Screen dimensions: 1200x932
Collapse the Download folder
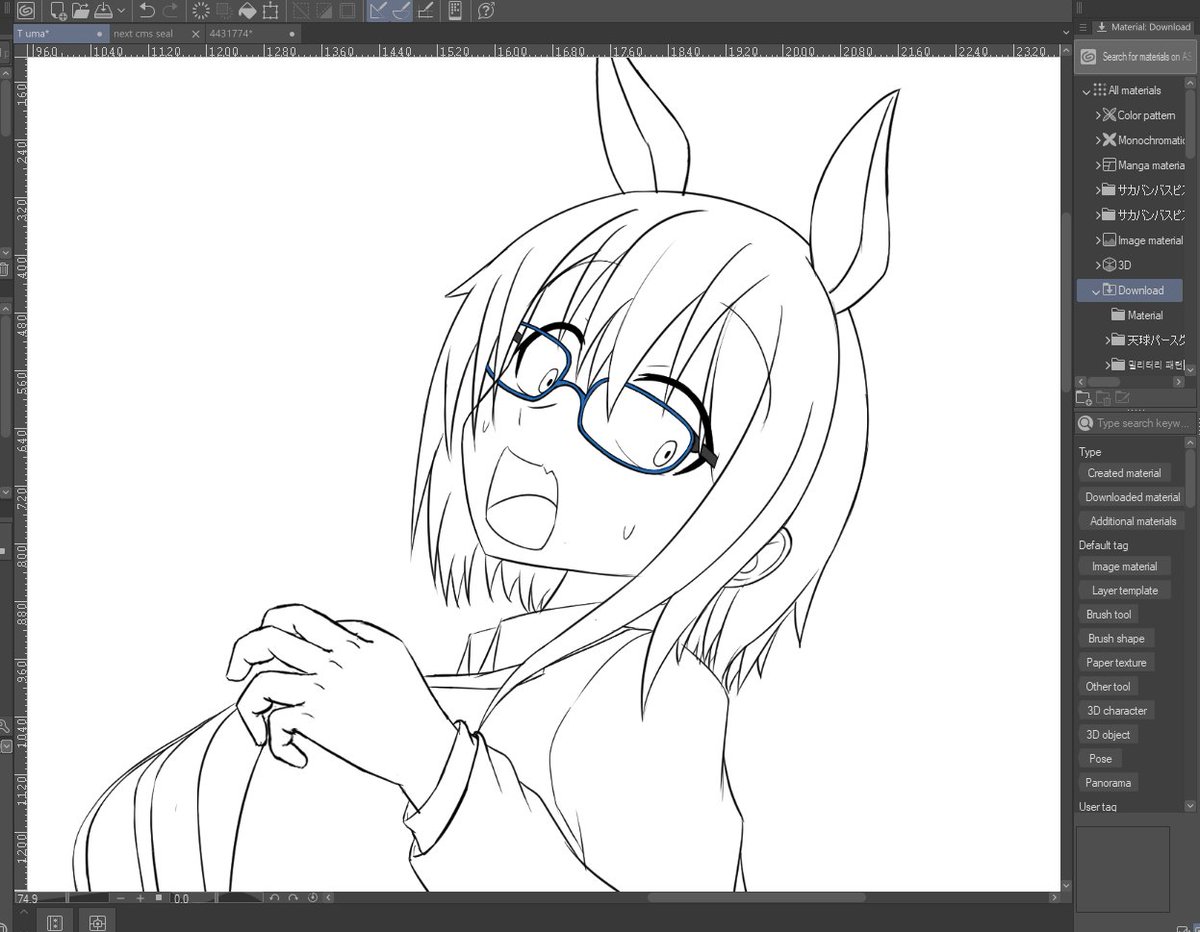pyautogui.click(x=1097, y=291)
